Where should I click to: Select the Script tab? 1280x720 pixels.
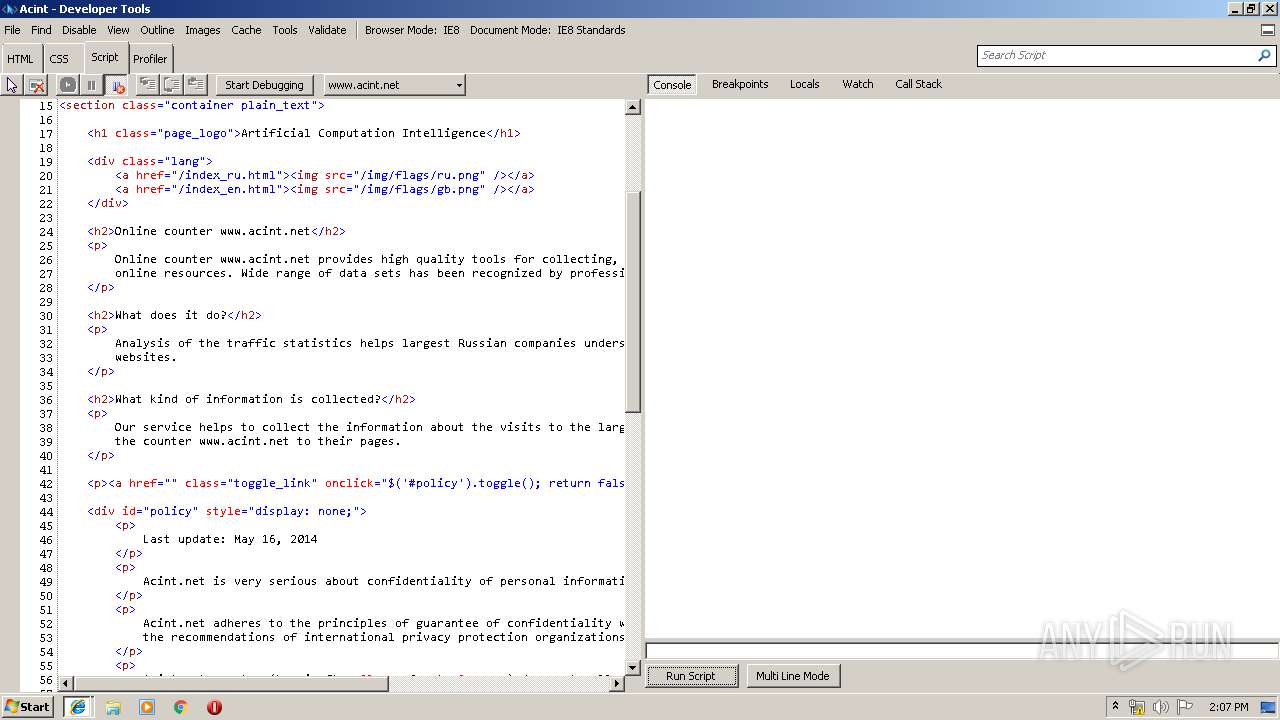(x=105, y=58)
